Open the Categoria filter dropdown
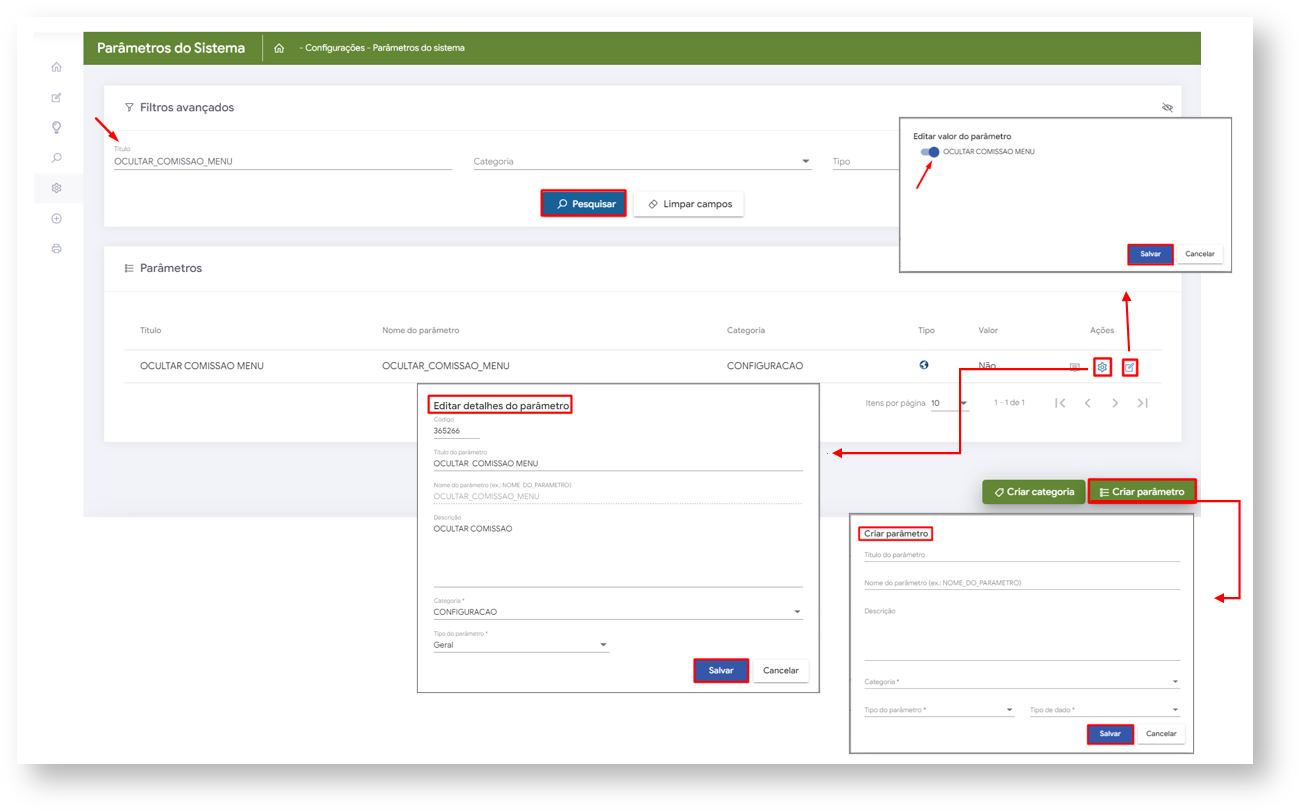The height and width of the screenshot is (812, 1301). click(642, 161)
